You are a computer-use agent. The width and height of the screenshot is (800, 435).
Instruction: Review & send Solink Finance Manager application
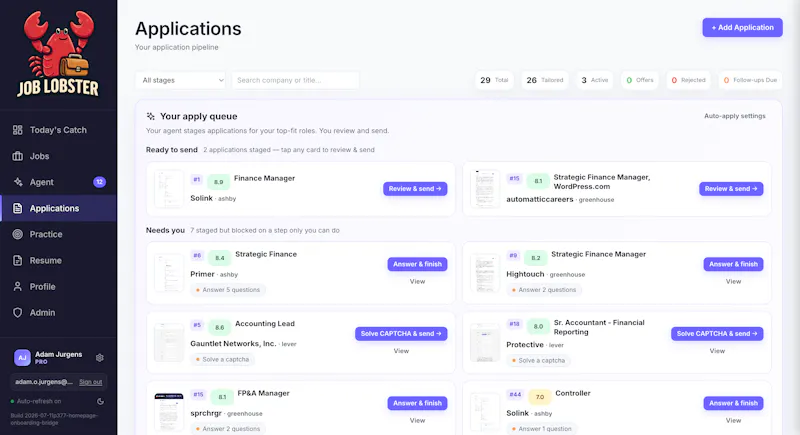point(415,189)
